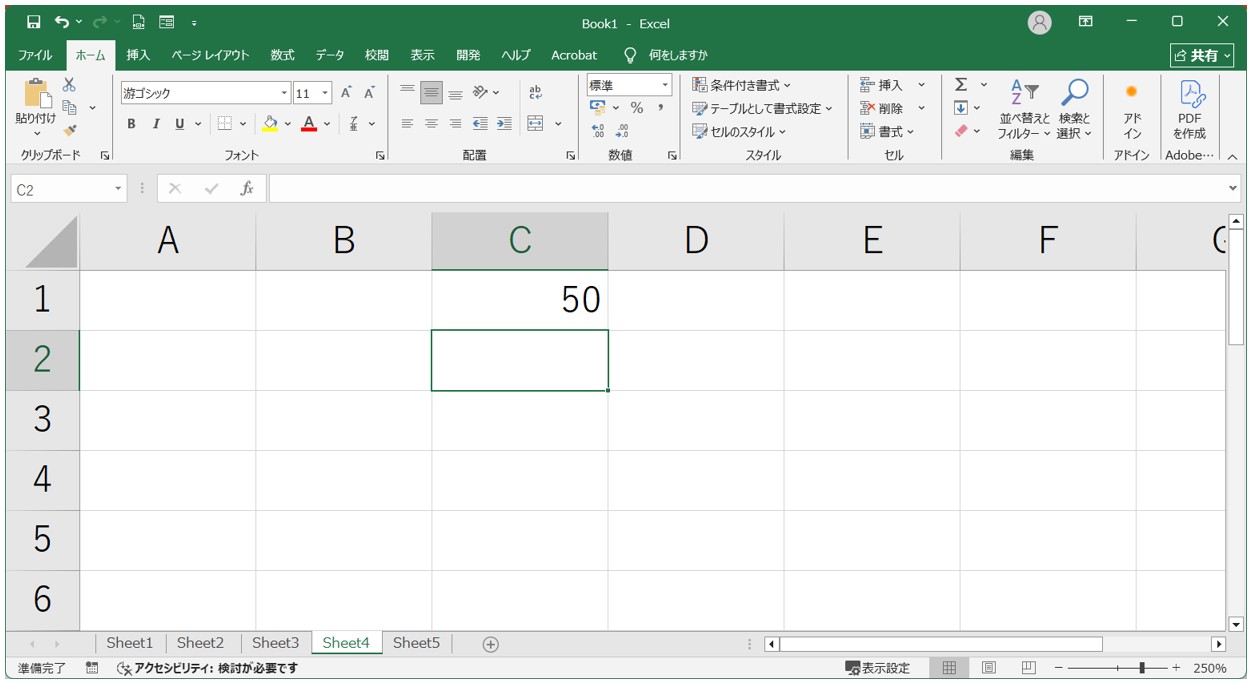This screenshot has height=684, width=1253.
Task: Select the Format Painter brush
Action: [69, 129]
